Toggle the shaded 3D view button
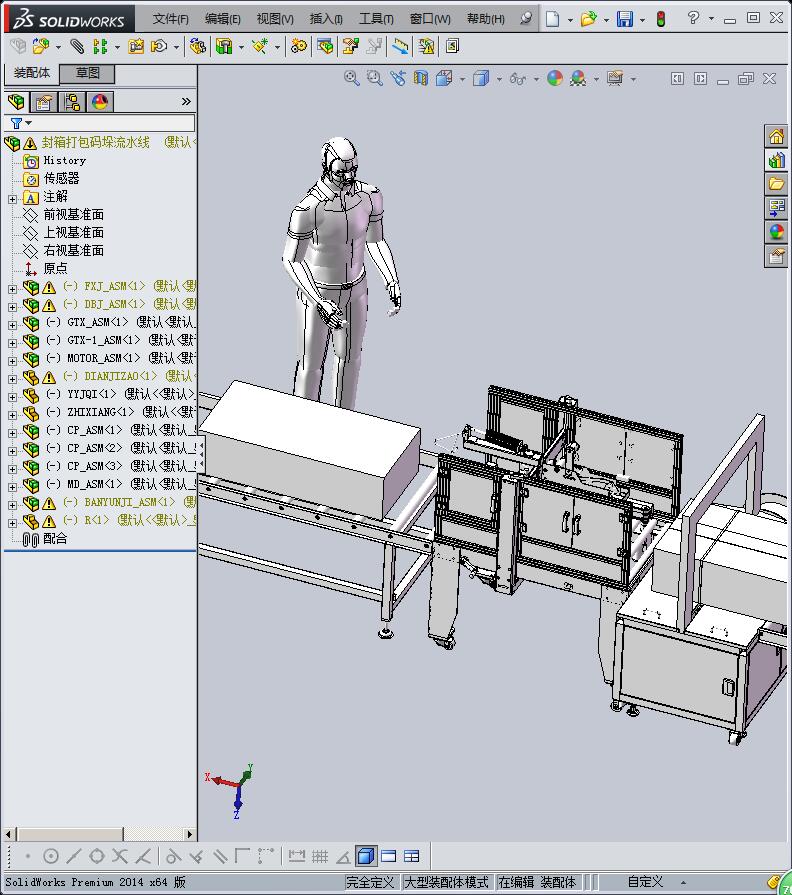Viewport: 792px width, 895px height. coord(365,856)
